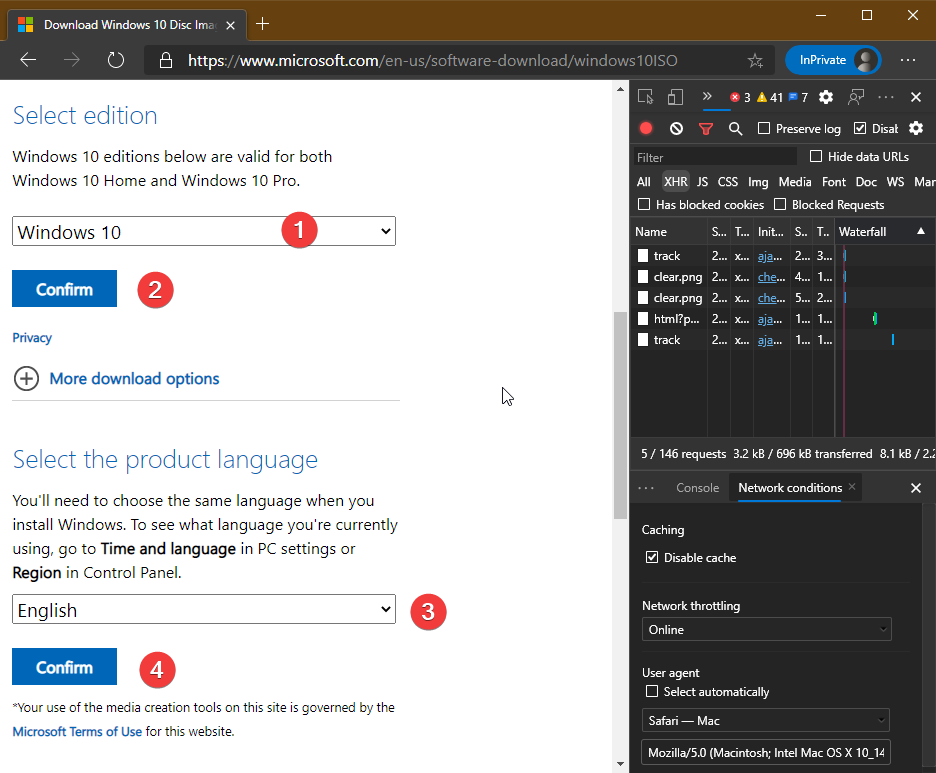936x773 pixels.
Task: Select the Media request type filter
Action: pyautogui.click(x=795, y=181)
